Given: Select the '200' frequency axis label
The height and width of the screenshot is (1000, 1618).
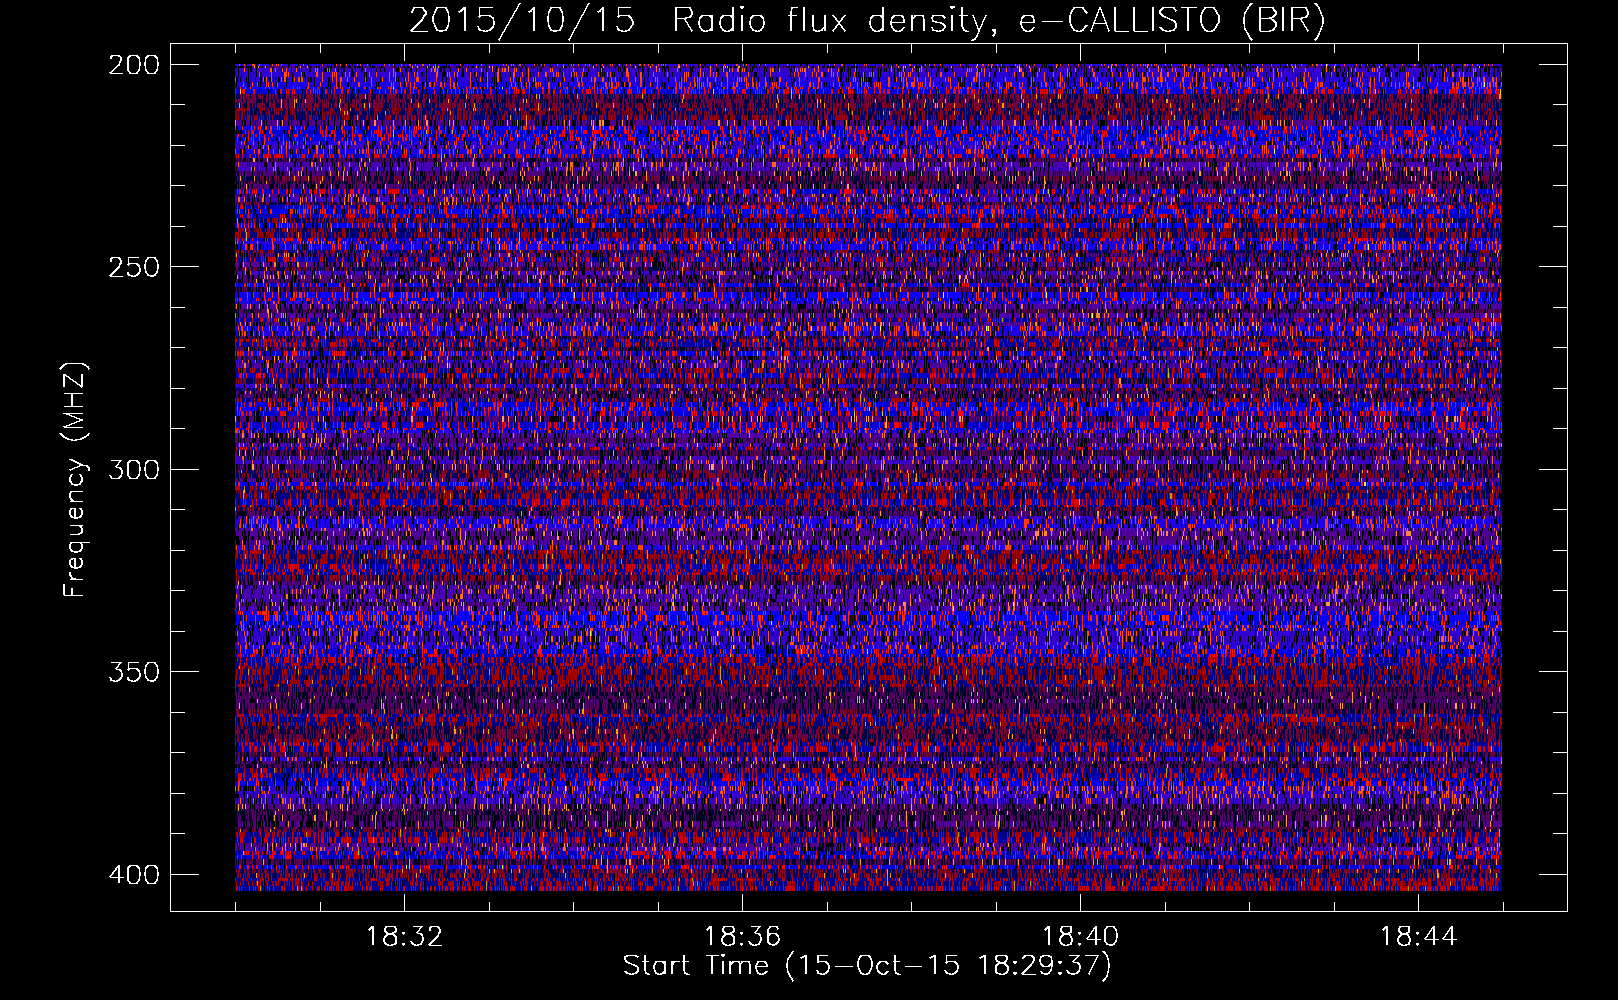Looking at the screenshot, I should 133,65.
